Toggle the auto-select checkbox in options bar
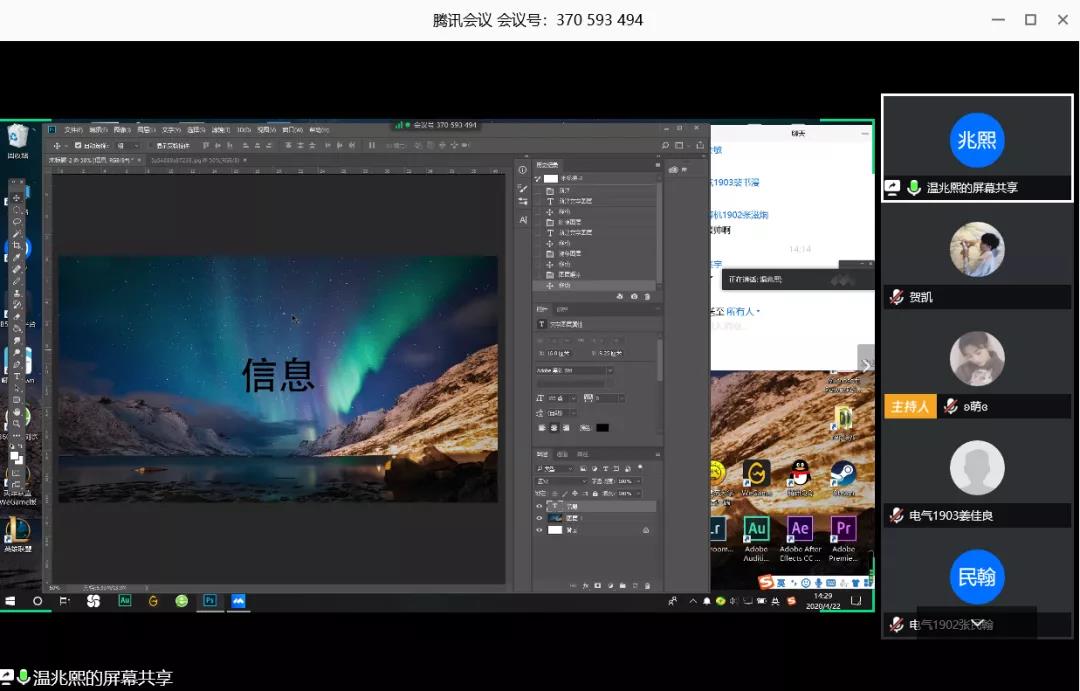Viewport: 1080px width, 691px height. pos(77,146)
